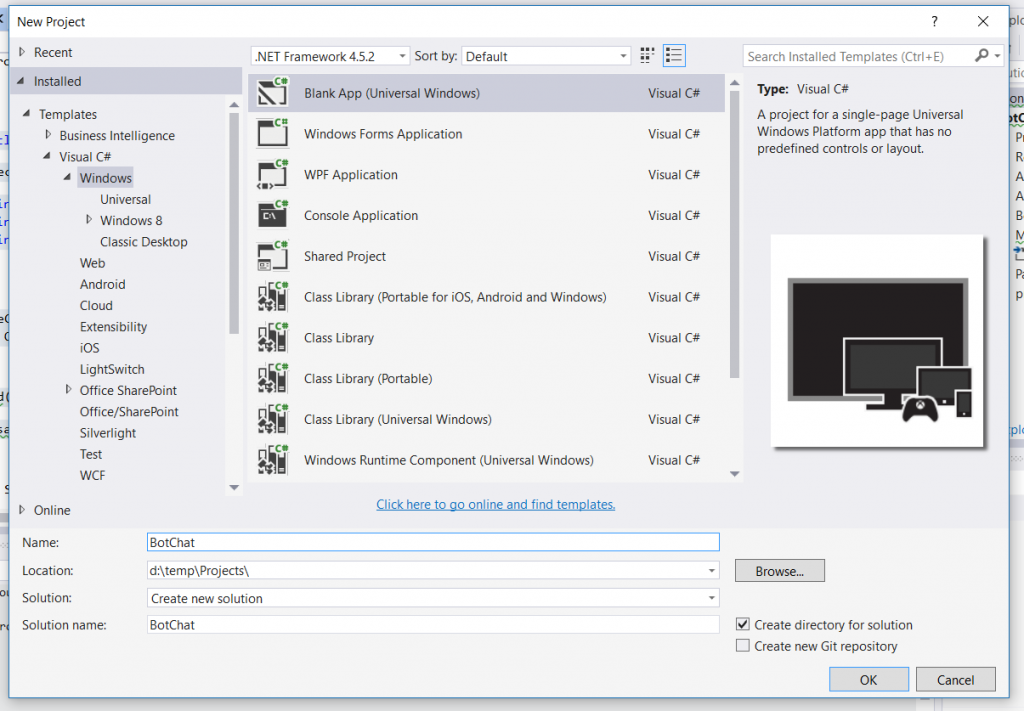The height and width of the screenshot is (711, 1024).
Task: Click the project Name input field
Action: [x=433, y=542]
